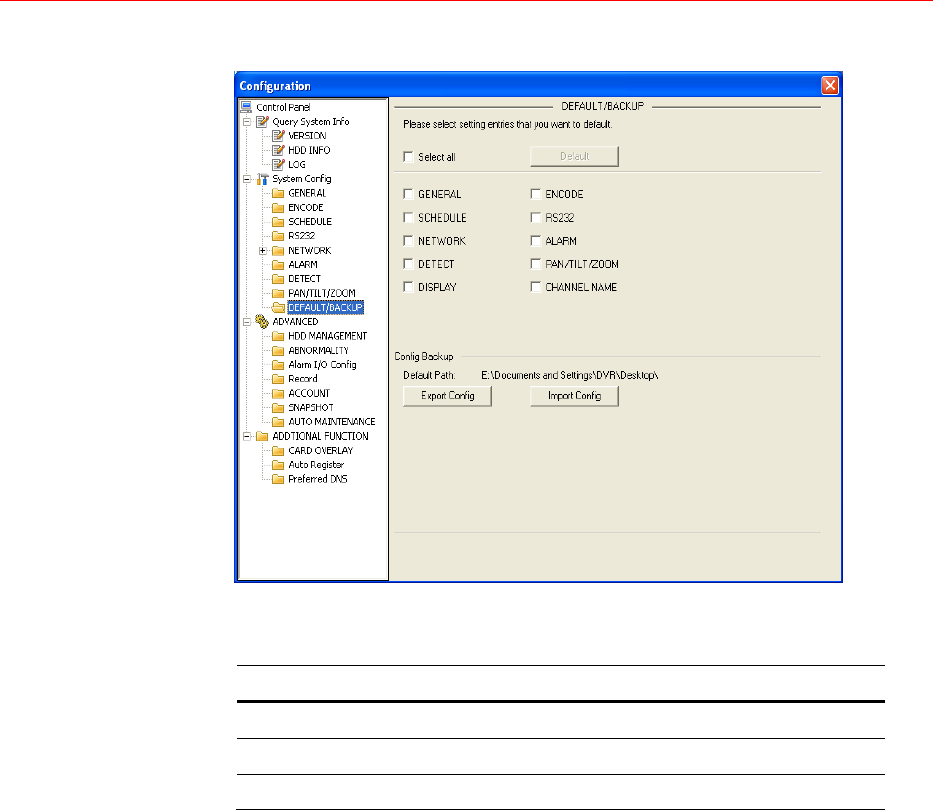Click the greyed Default button
The image size is (933, 810).
click(574, 157)
